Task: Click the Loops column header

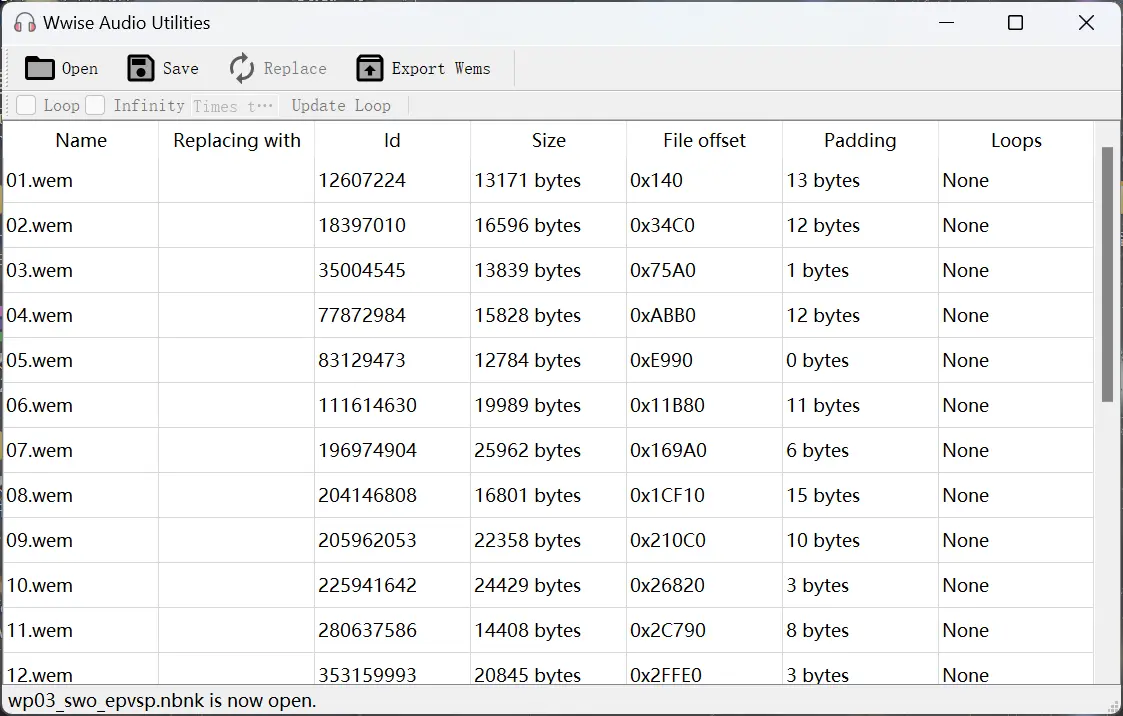Action: tap(1016, 141)
